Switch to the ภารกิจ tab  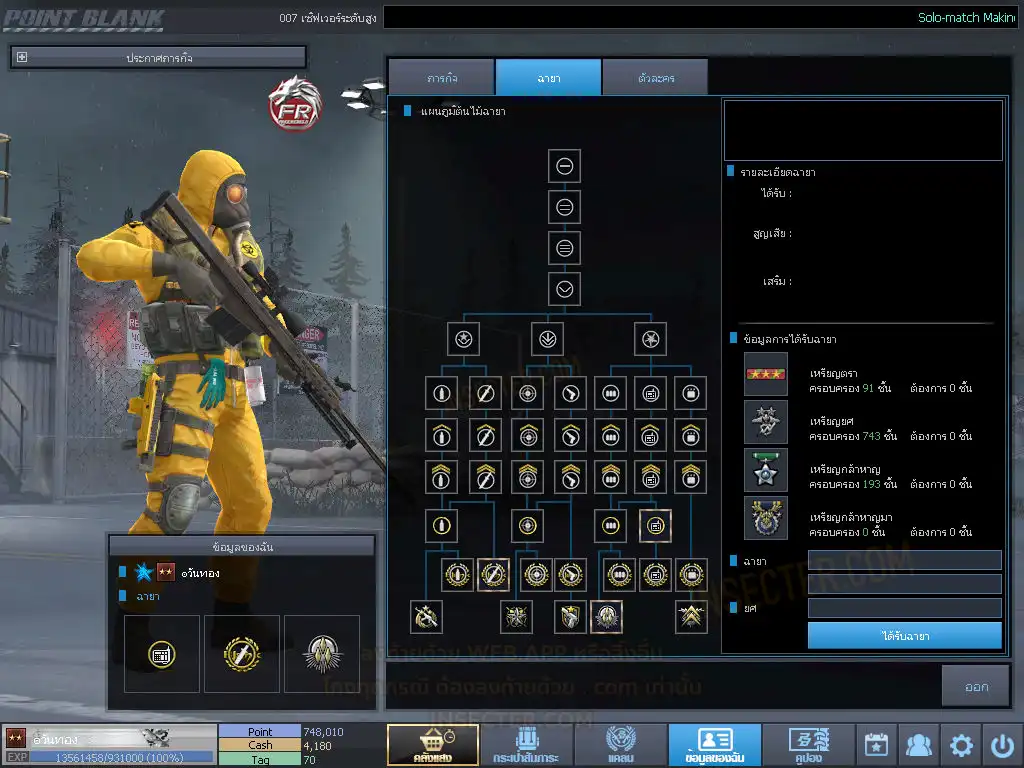point(441,77)
